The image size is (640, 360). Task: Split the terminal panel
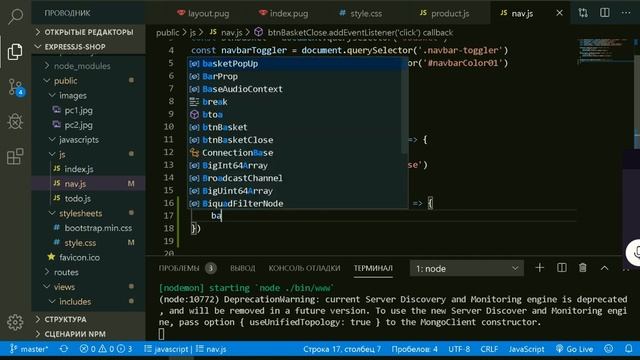pos(562,268)
